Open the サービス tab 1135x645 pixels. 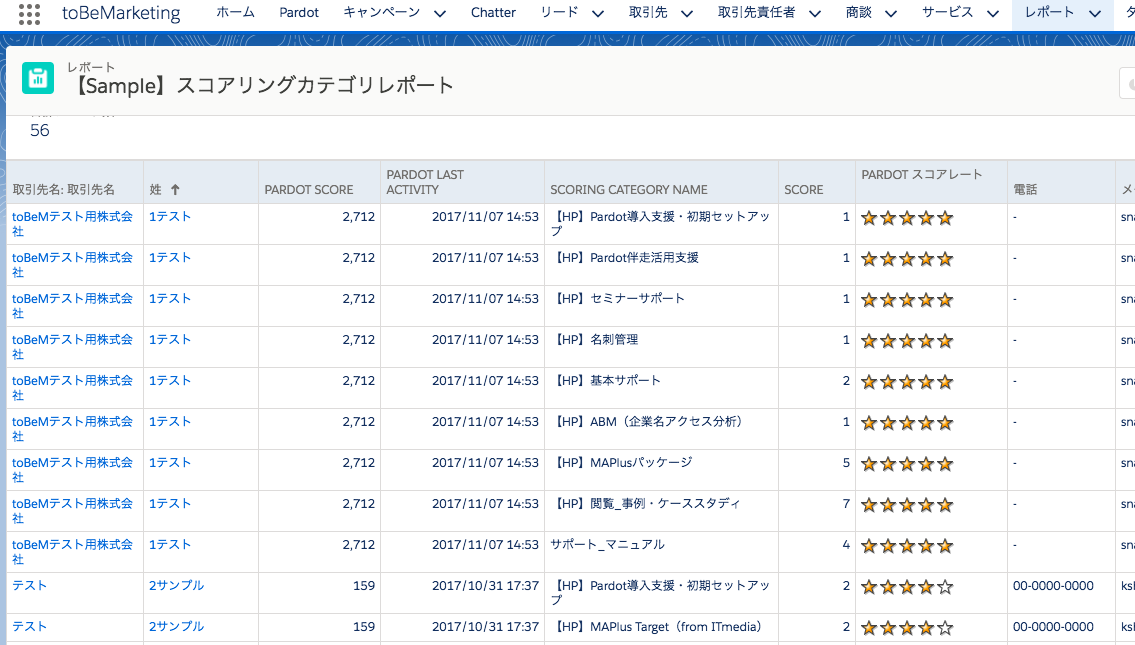point(948,12)
